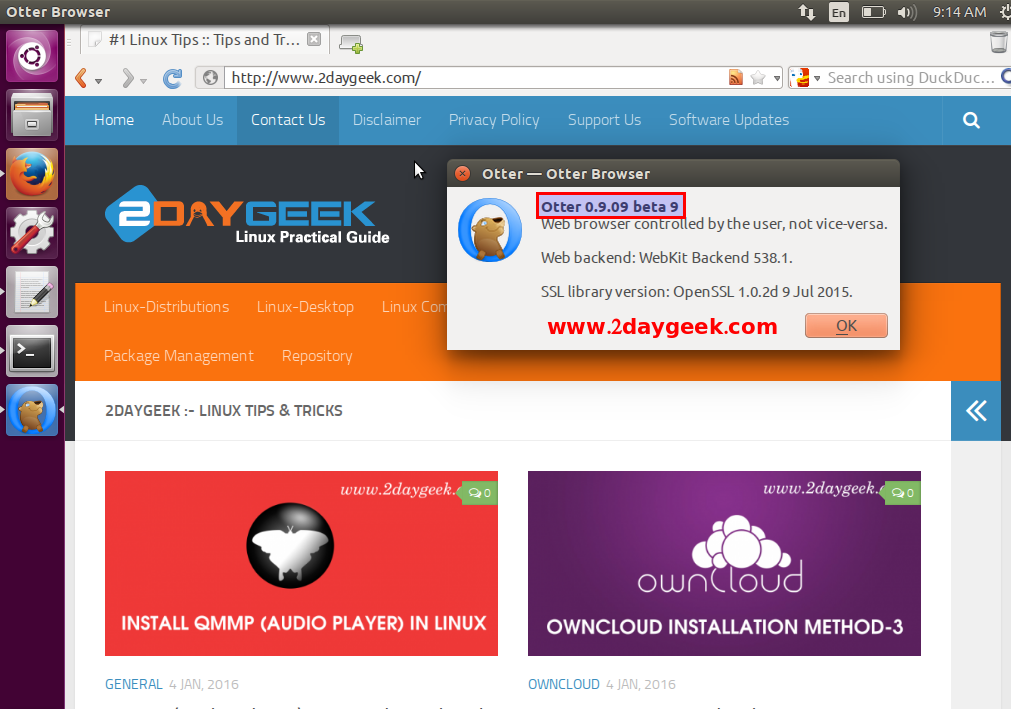This screenshot has height=709, width=1011.
Task: Open the Linux-Desktop category
Action: click(x=305, y=307)
